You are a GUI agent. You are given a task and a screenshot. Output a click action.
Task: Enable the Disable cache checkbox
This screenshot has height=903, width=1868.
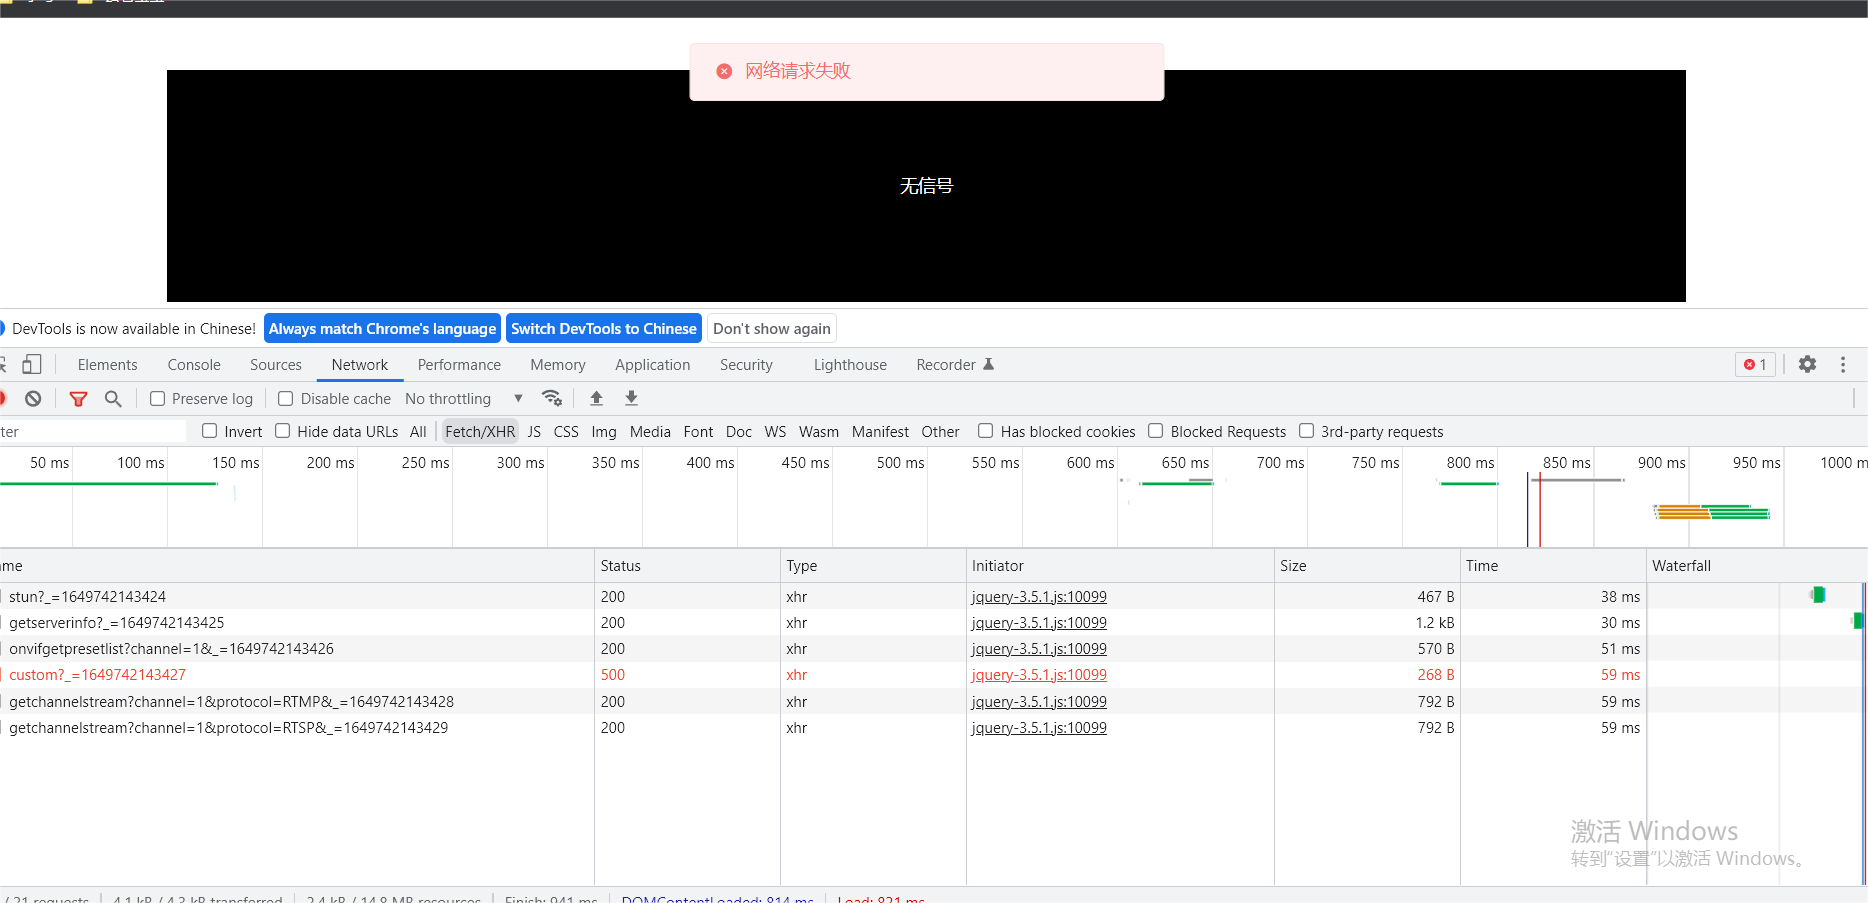(x=285, y=398)
